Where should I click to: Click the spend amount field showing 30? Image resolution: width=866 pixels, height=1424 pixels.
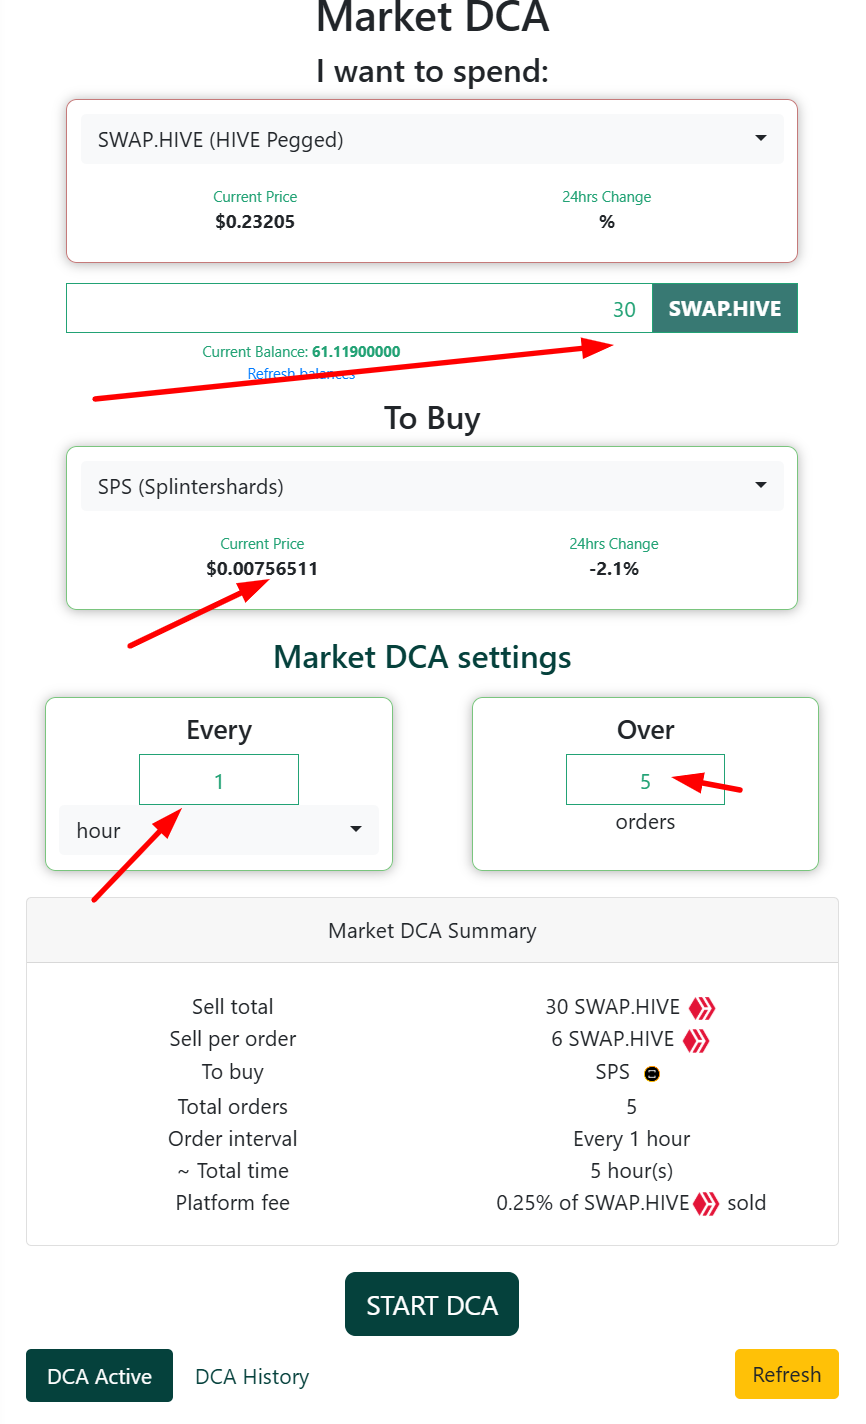click(x=360, y=308)
